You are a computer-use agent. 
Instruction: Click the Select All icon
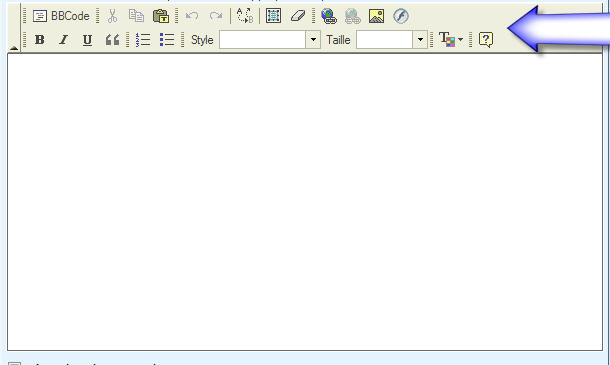tap(273, 16)
